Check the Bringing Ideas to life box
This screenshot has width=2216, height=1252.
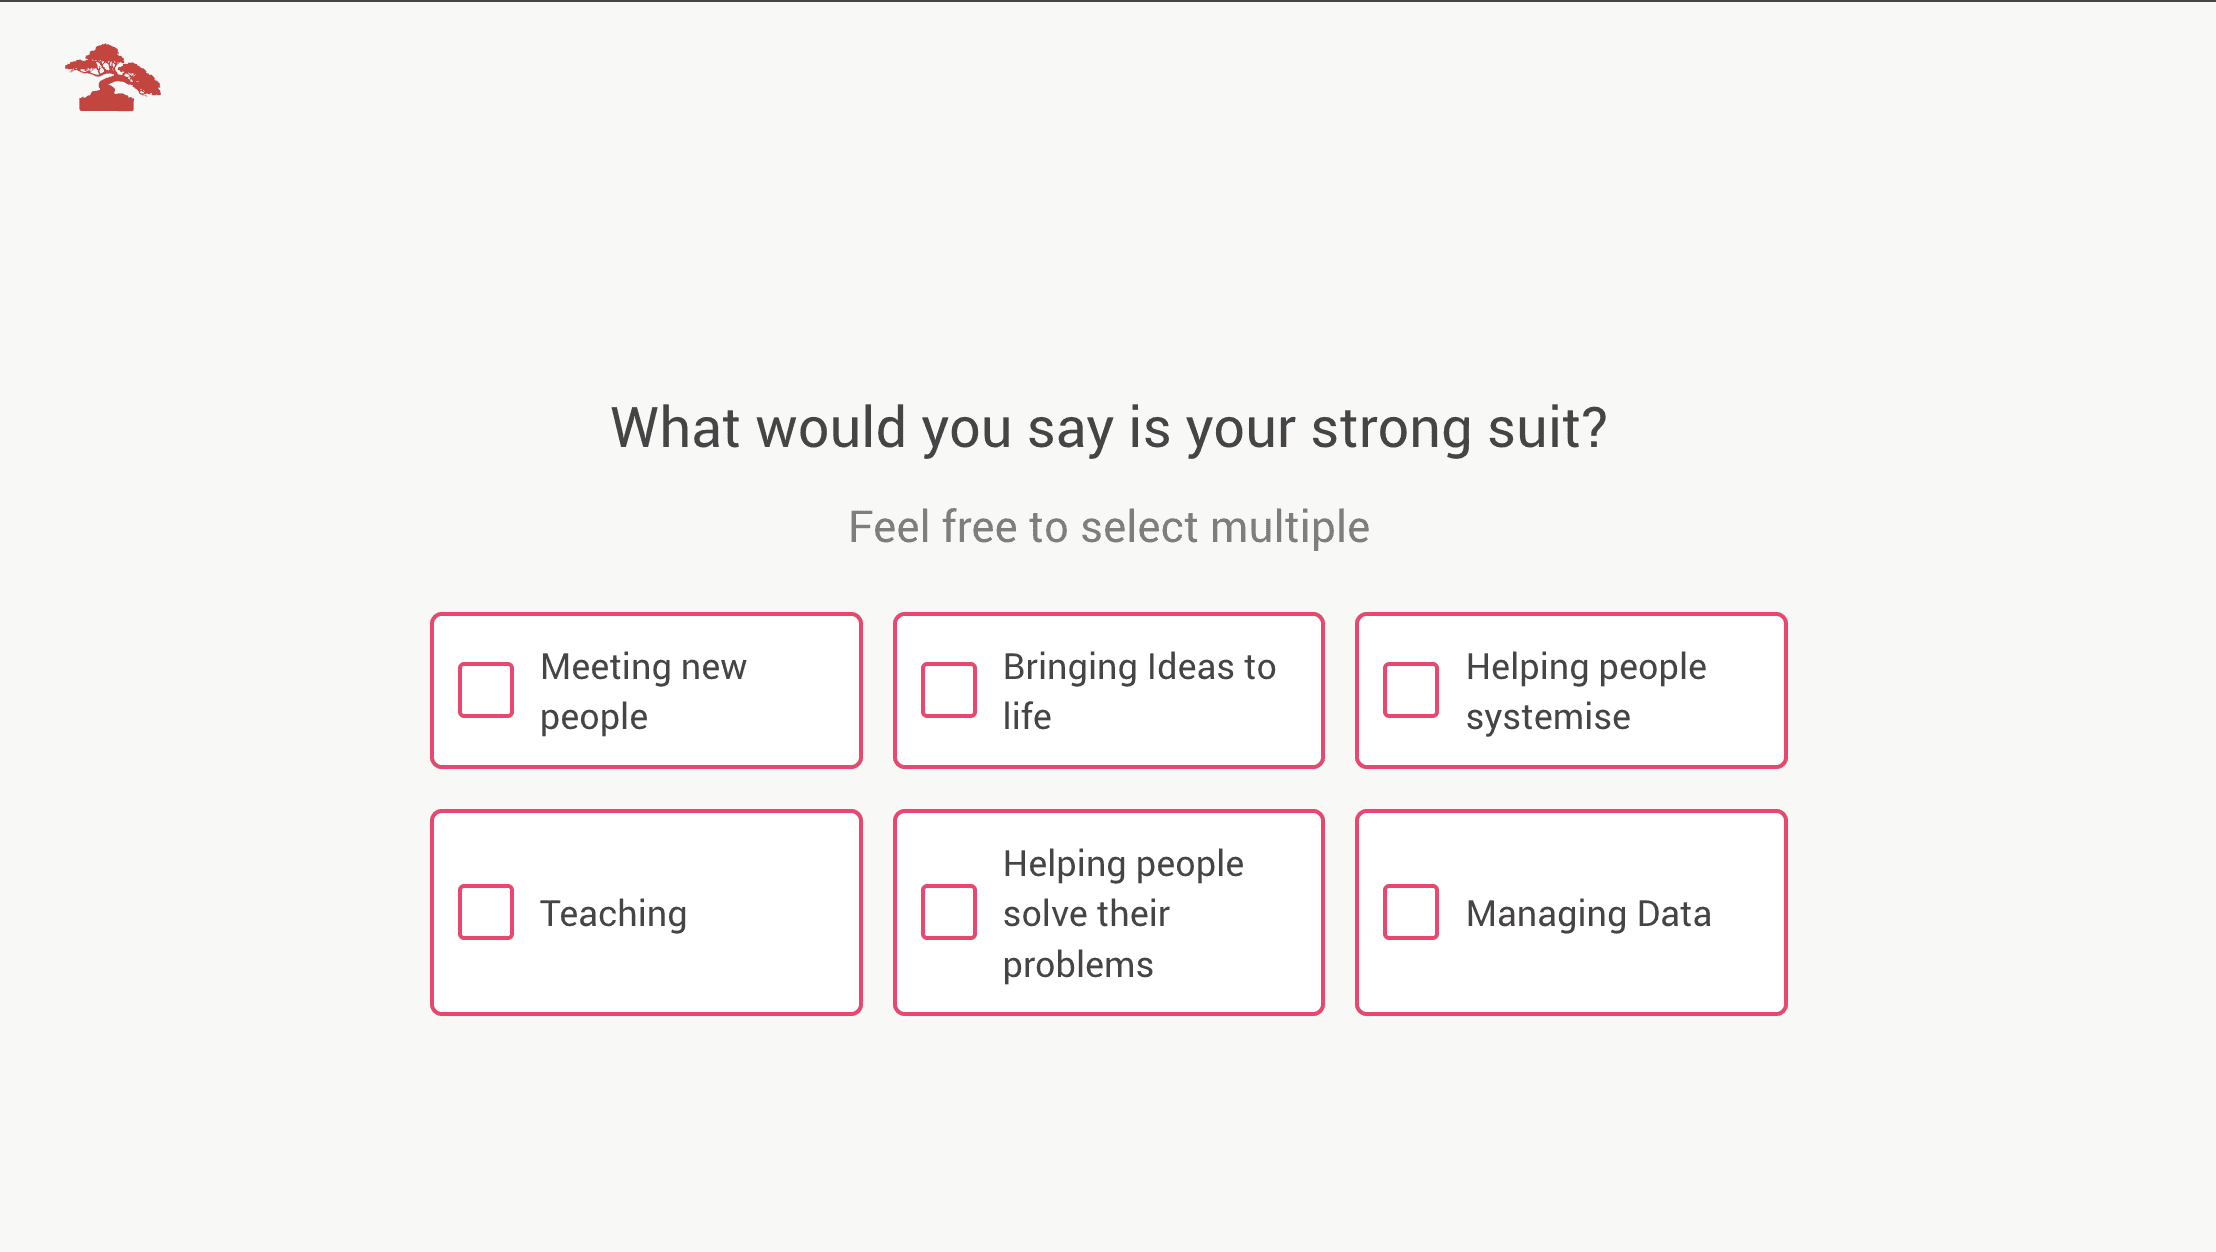pos(949,690)
